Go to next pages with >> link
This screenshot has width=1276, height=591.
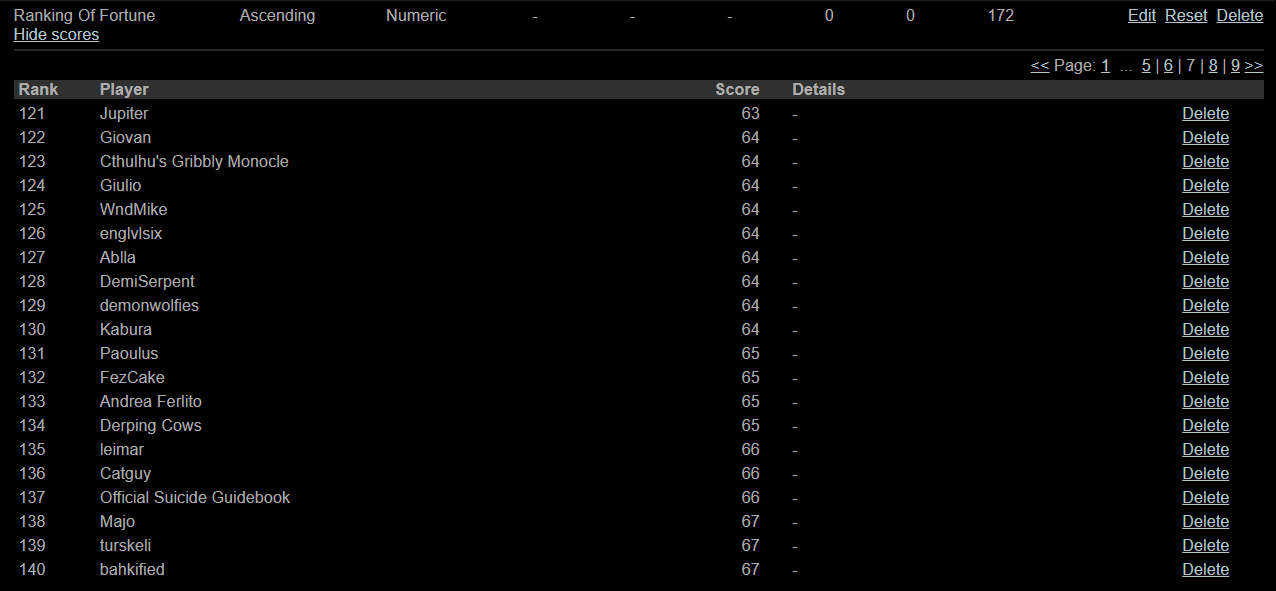pos(1254,66)
